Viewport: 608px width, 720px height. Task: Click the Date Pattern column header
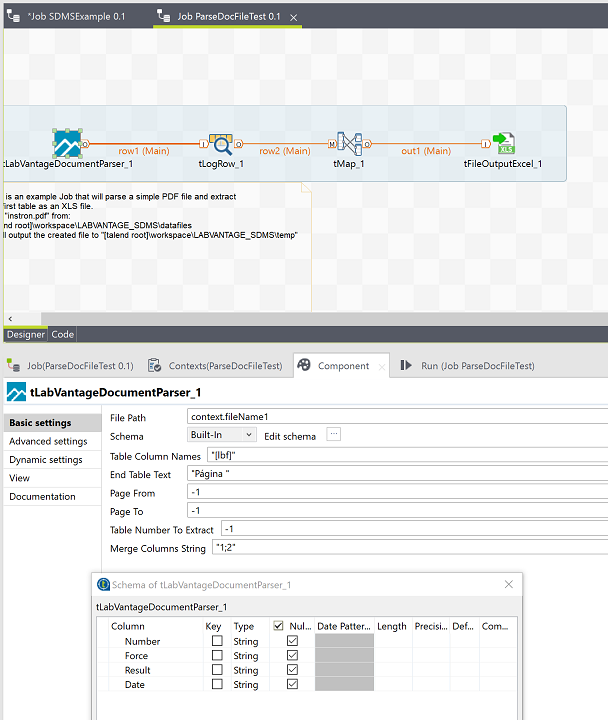tap(344, 626)
